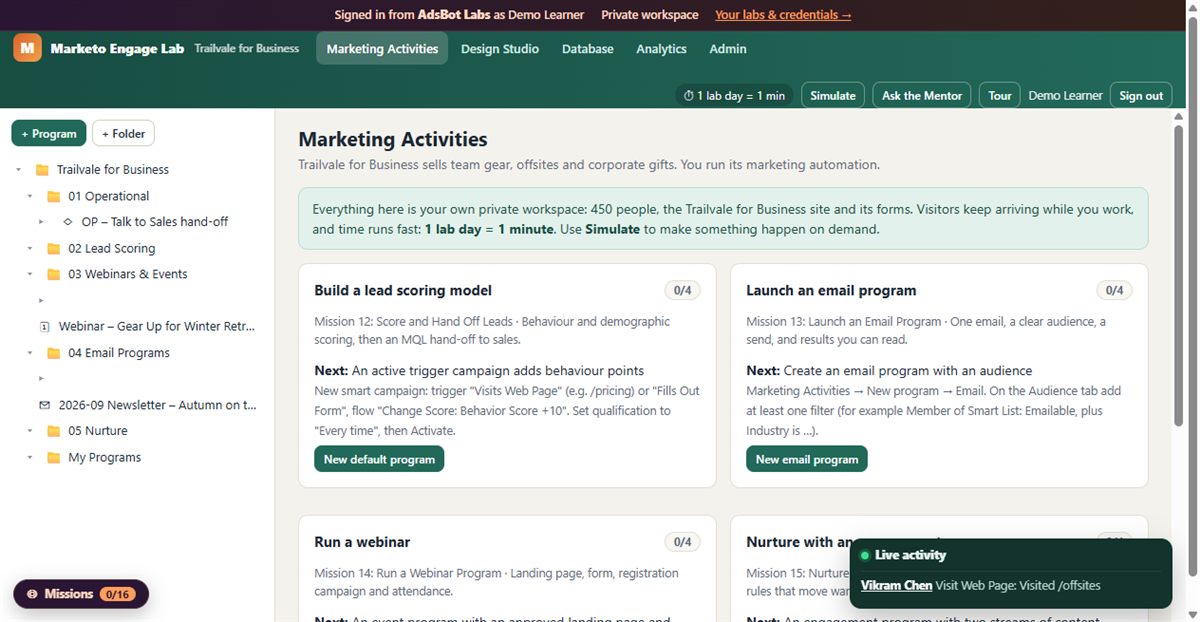
Task: Switch to the Admin tab
Action: pyautogui.click(x=728, y=48)
